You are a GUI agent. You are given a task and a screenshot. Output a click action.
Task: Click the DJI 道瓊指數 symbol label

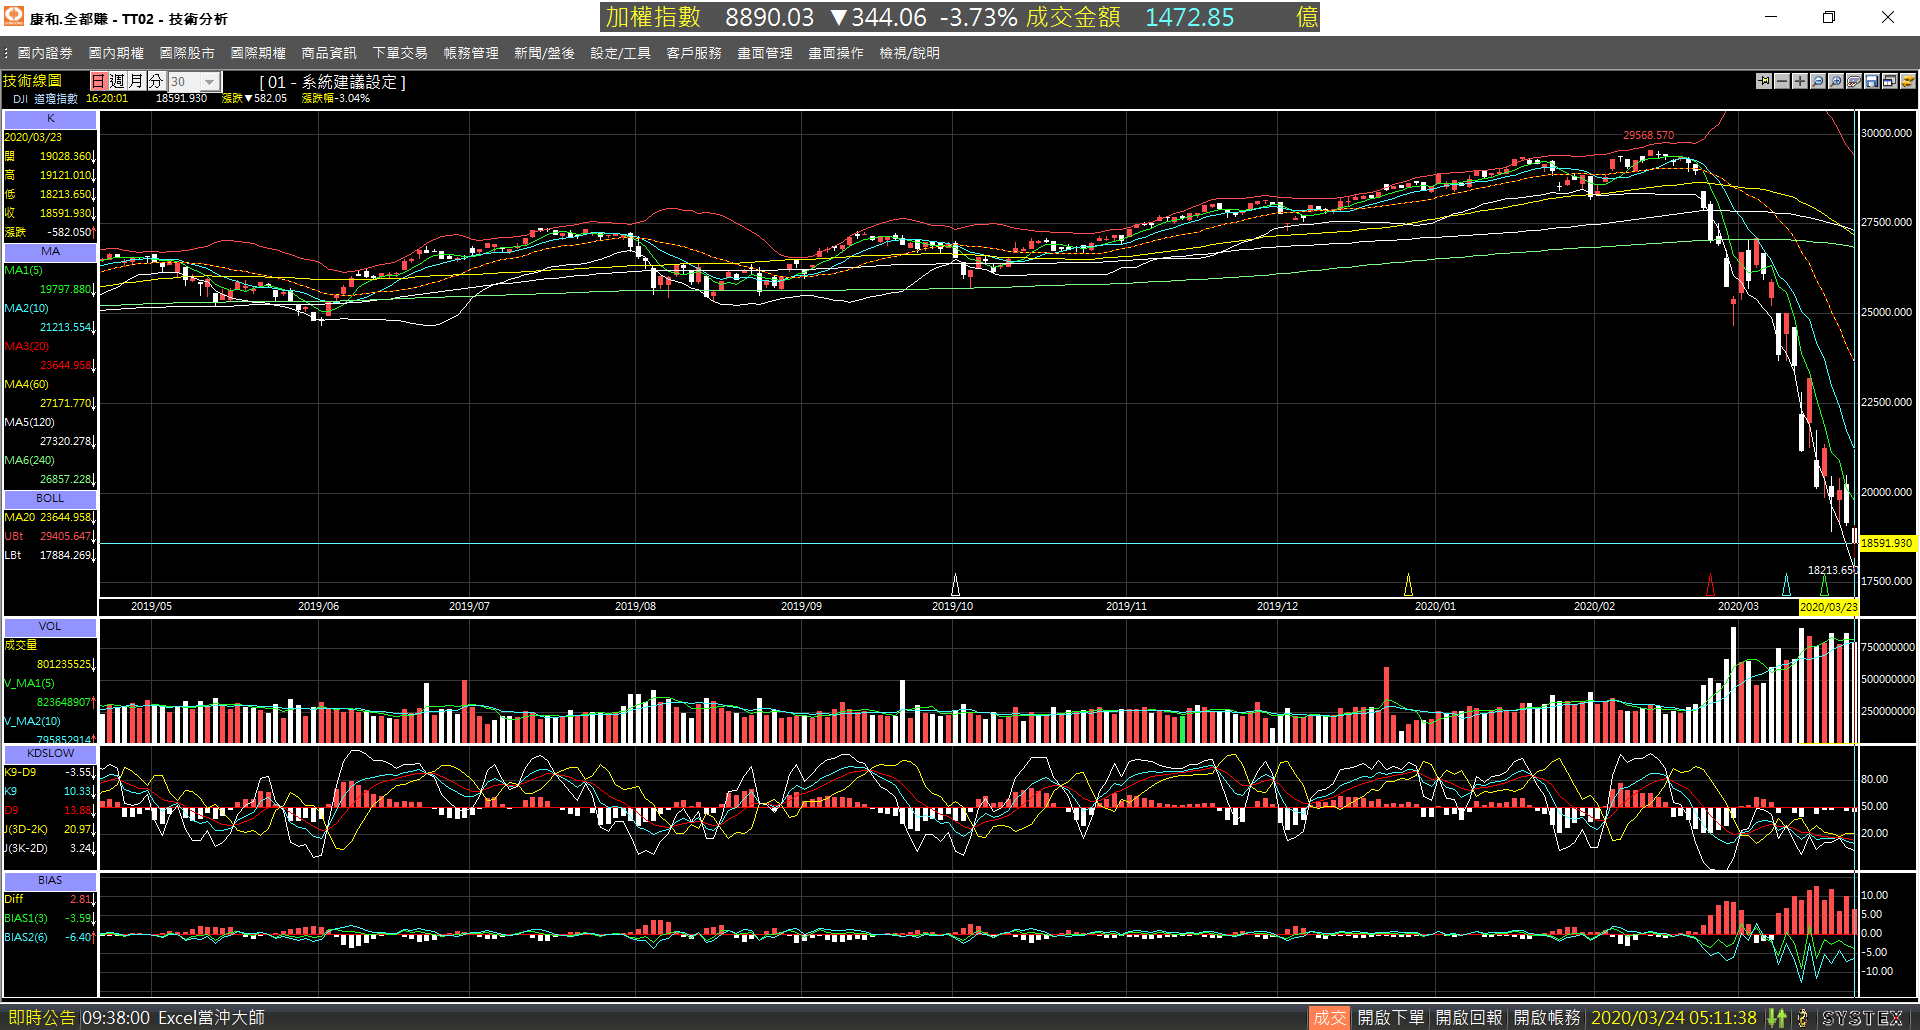point(45,99)
